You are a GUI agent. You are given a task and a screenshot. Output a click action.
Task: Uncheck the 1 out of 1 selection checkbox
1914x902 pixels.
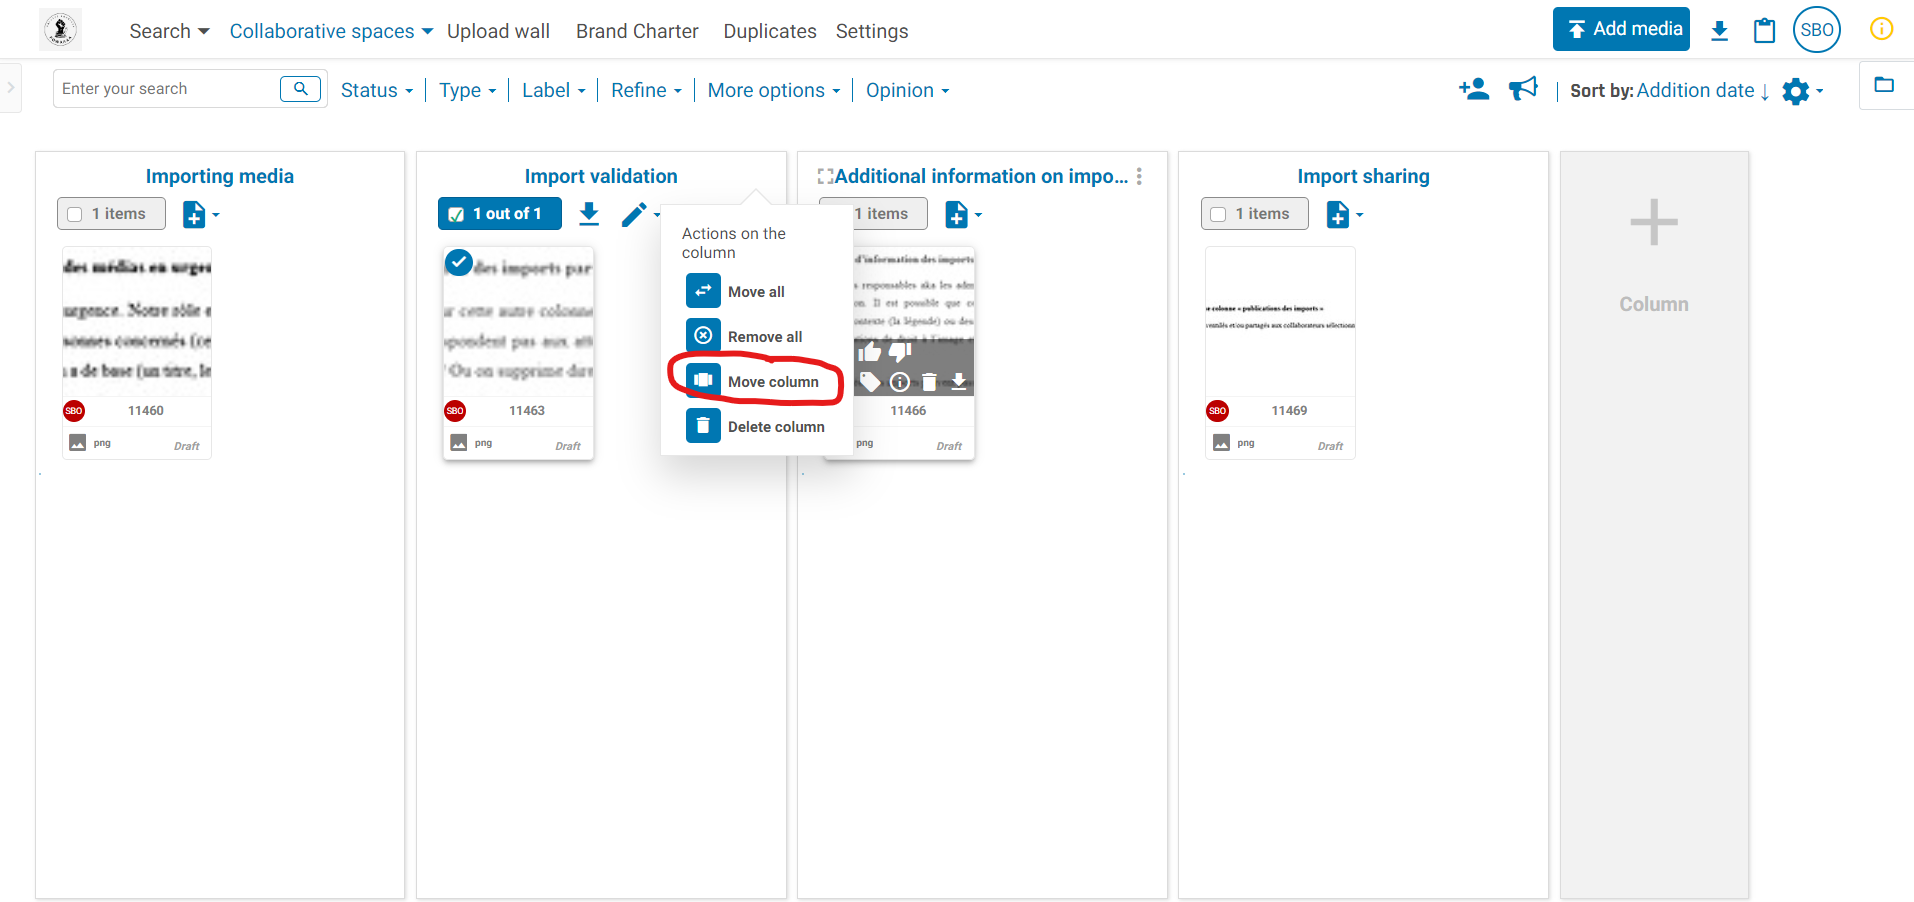click(x=457, y=214)
